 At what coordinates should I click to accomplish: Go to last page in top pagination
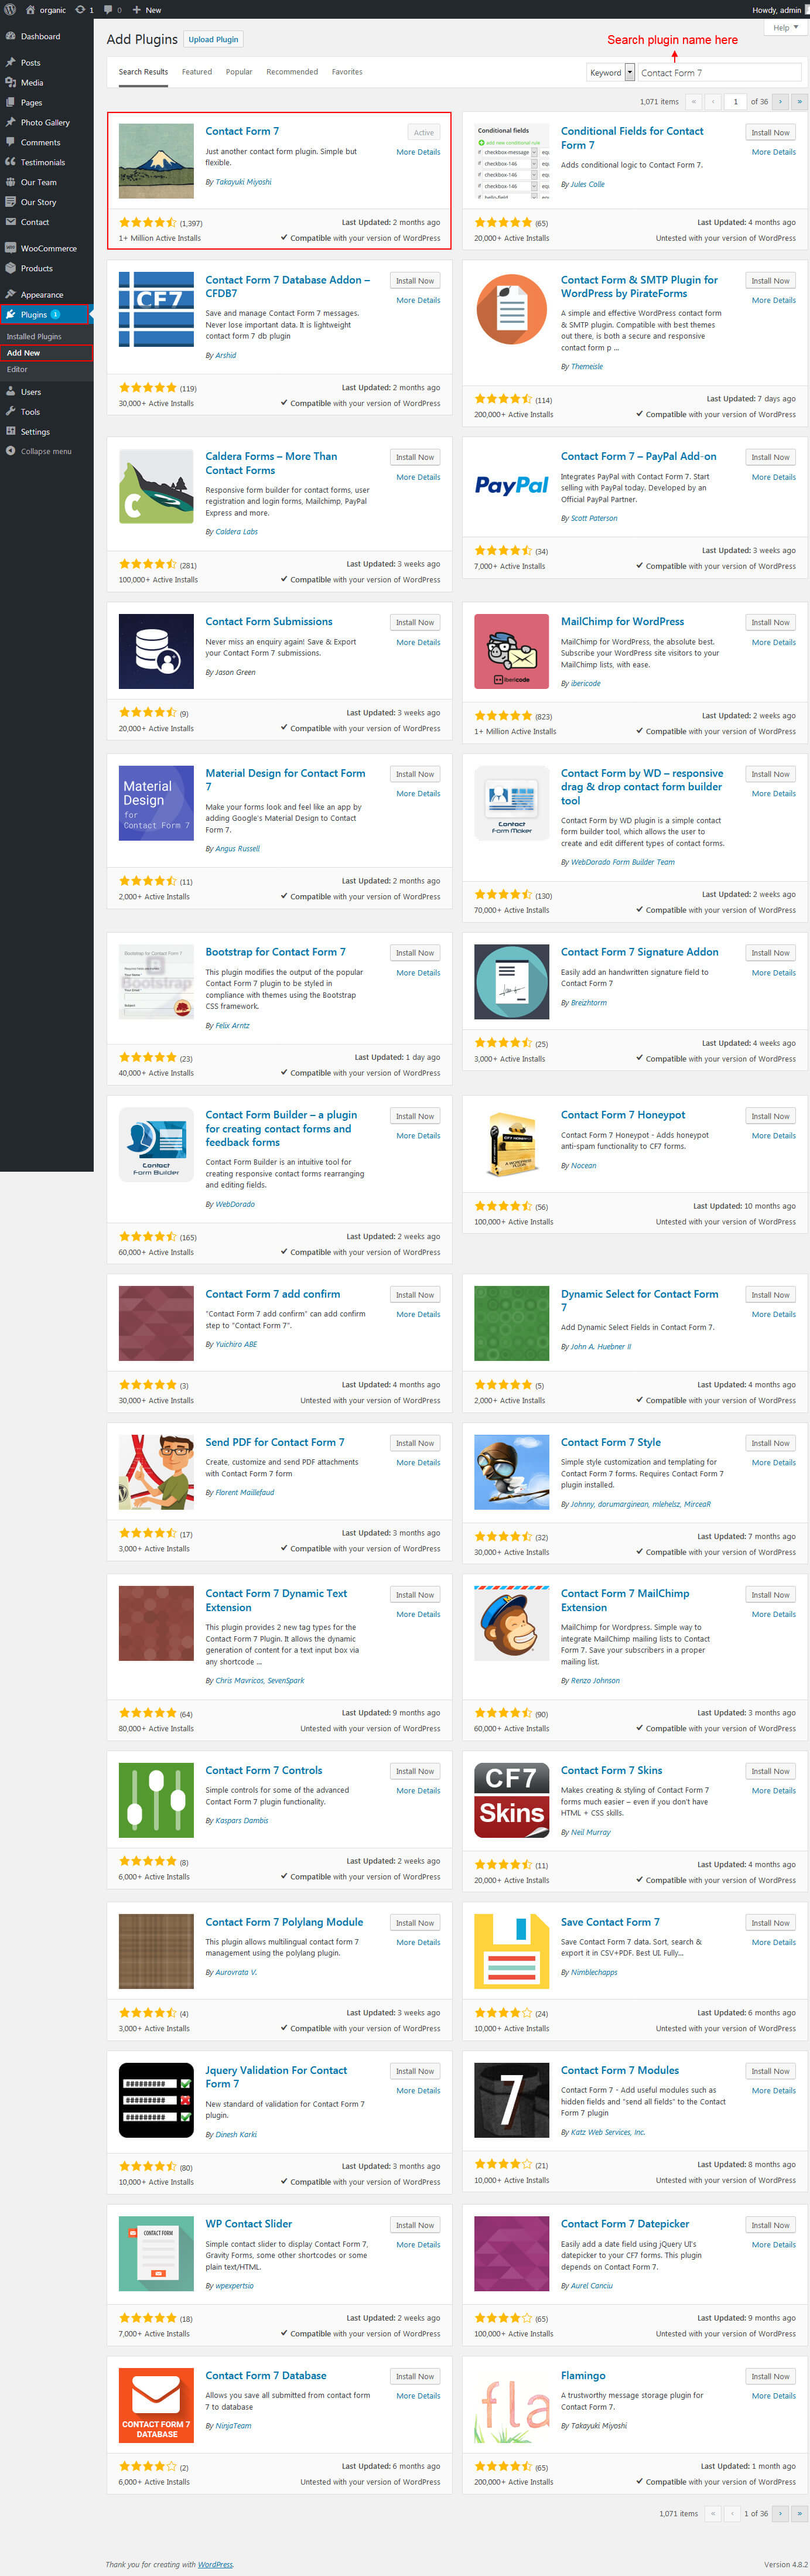click(799, 101)
